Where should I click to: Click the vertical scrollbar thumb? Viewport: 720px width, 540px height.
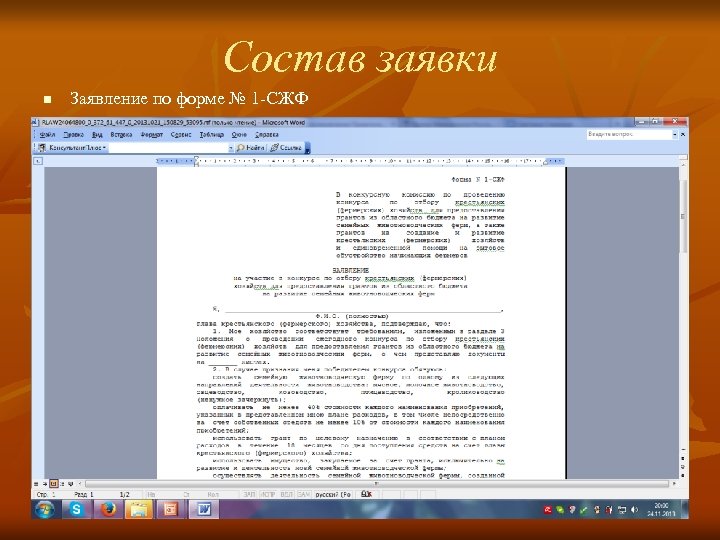point(683,216)
